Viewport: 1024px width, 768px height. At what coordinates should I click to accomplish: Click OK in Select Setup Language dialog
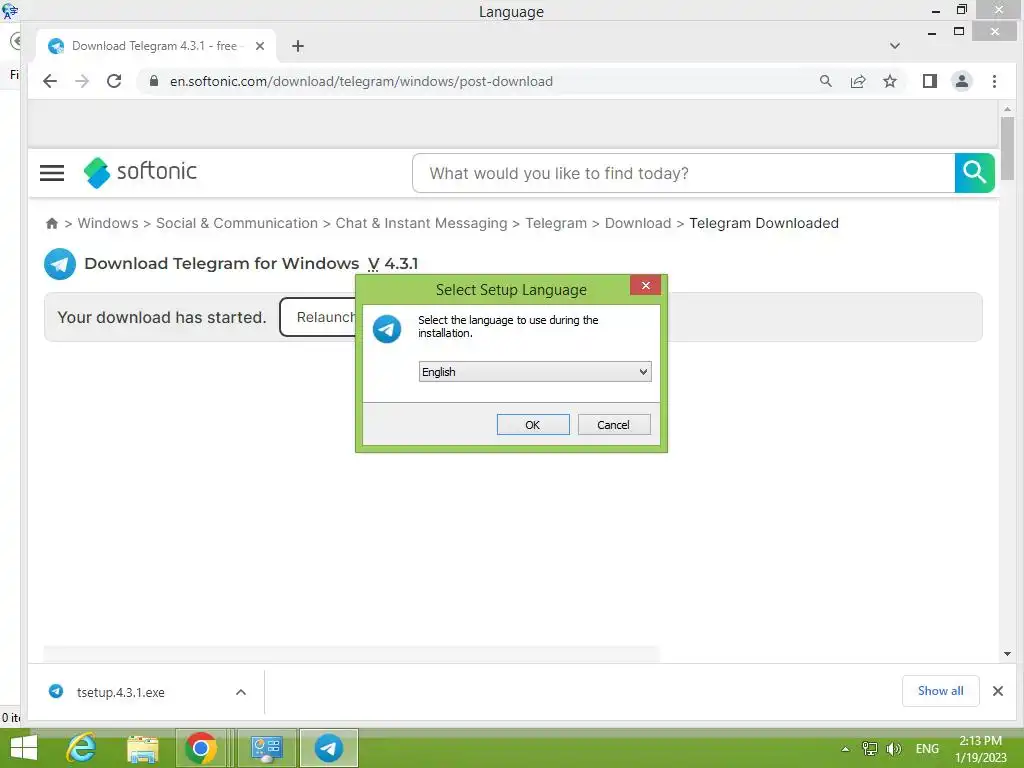coord(533,424)
